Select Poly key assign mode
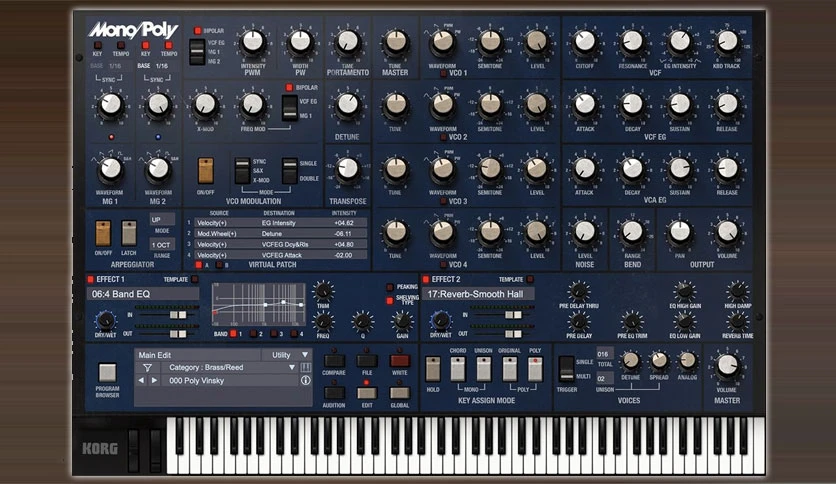 [x=535, y=369]
